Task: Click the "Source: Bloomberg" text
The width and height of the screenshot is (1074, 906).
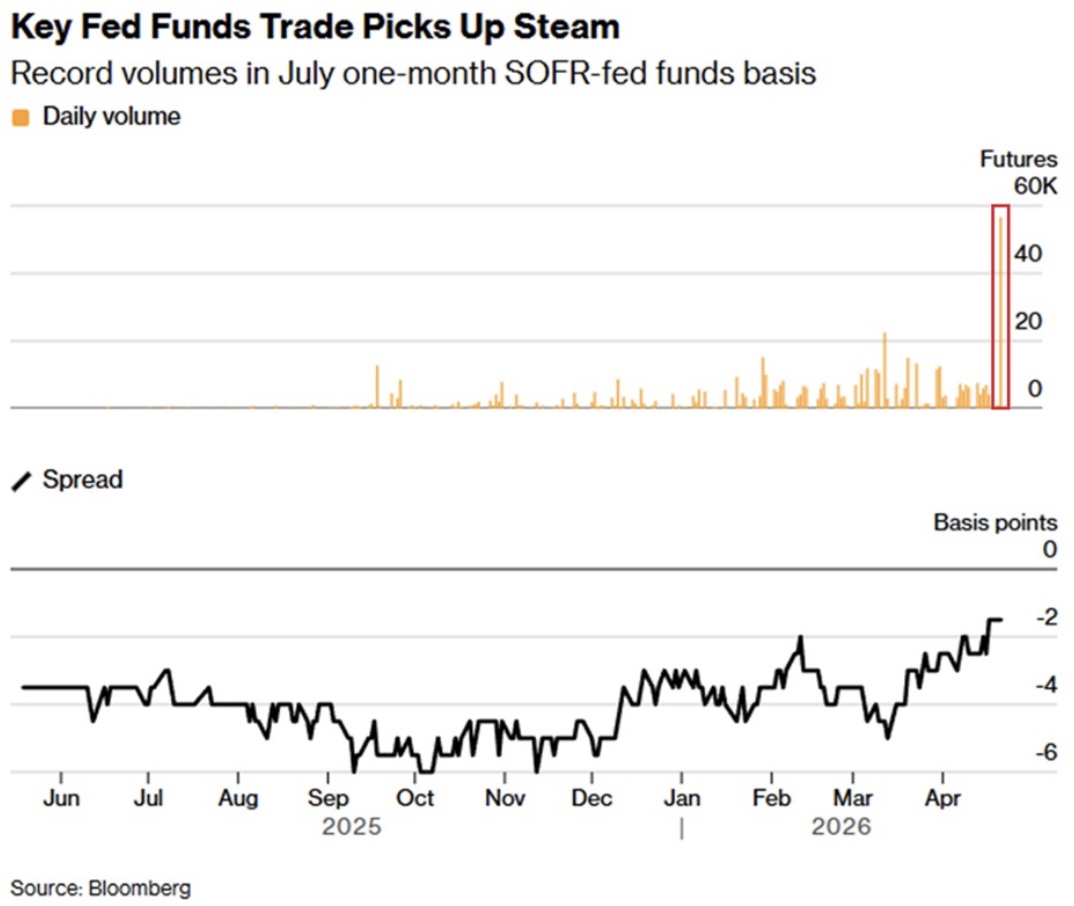Action: 101,887
